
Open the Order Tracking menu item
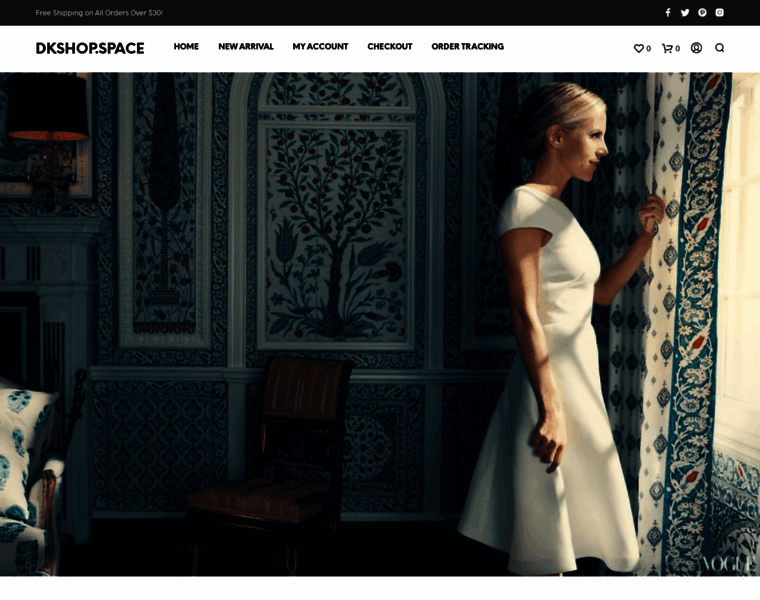tap(467, 47)
